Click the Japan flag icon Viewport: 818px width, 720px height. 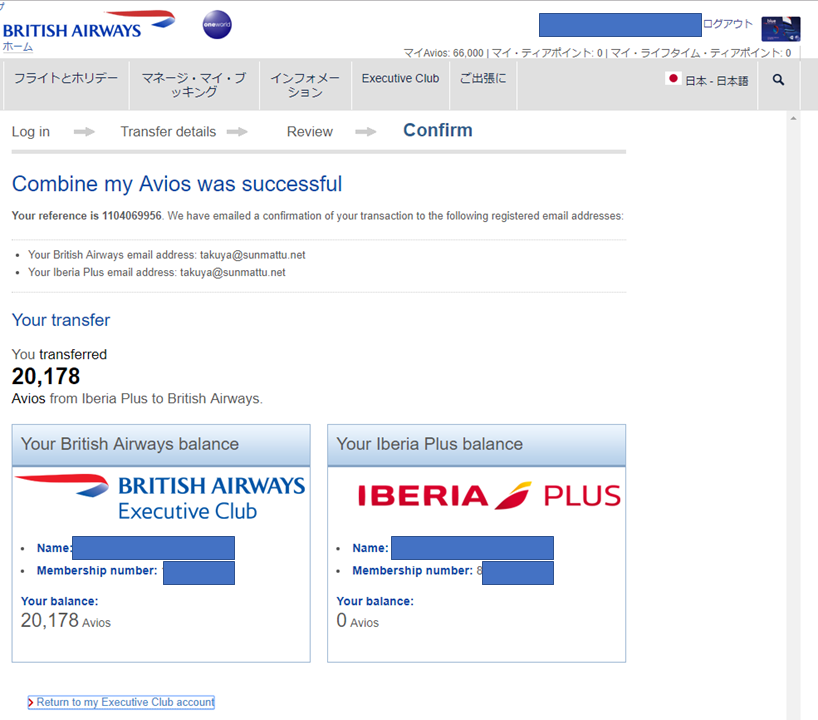(673, 79)
